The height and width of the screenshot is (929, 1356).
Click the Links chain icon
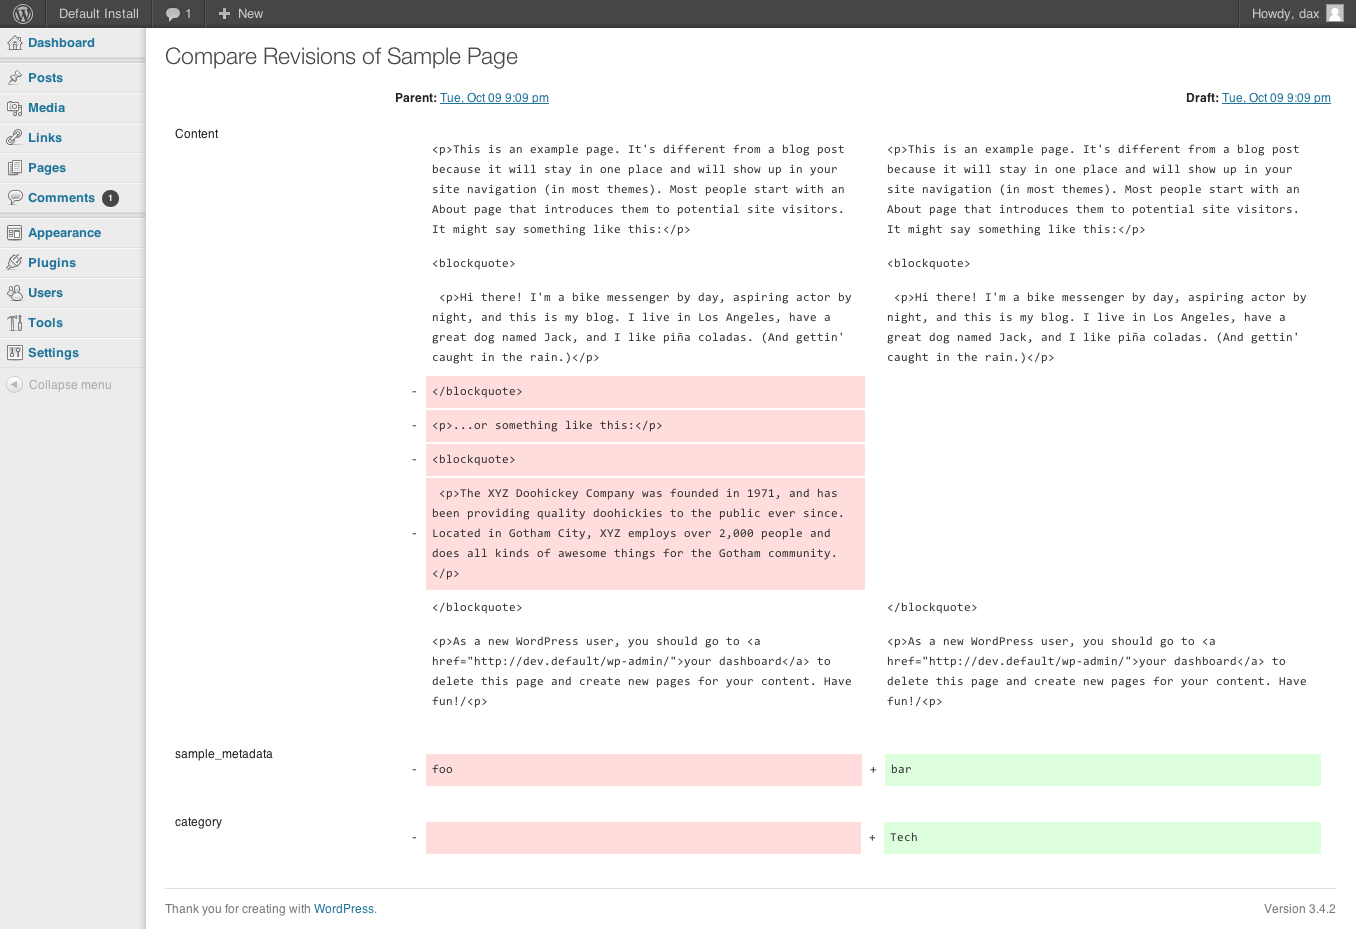pyautogui.click(x=14, y=138)
